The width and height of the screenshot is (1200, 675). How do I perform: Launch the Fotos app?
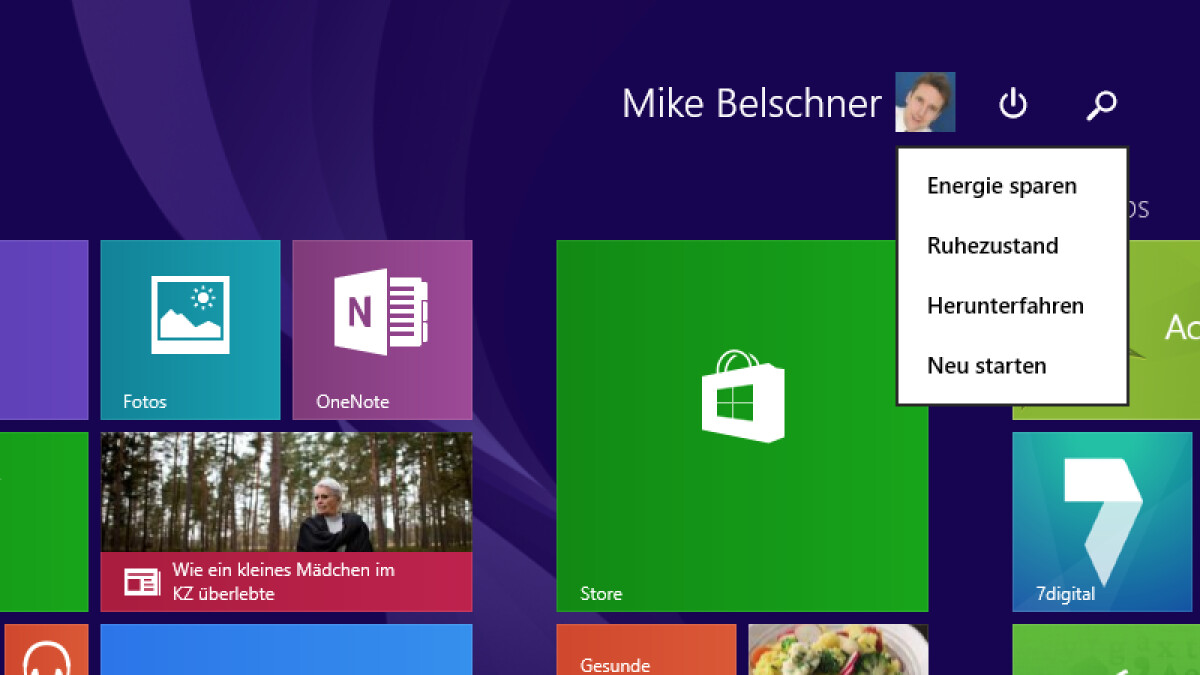tap(190, 330)
